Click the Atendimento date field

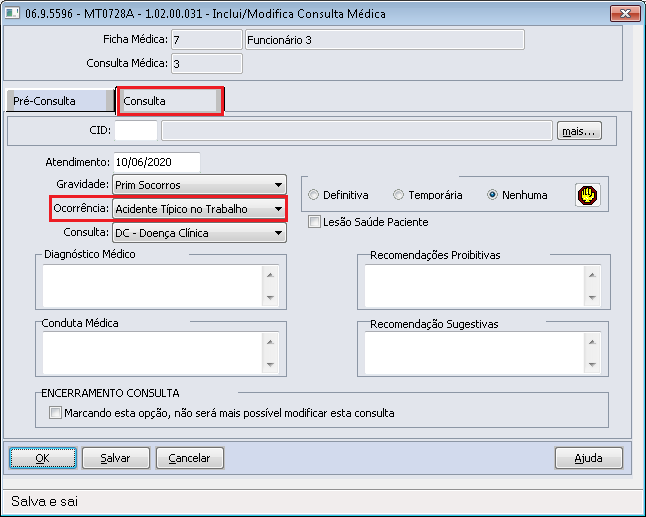click(157, 162)
